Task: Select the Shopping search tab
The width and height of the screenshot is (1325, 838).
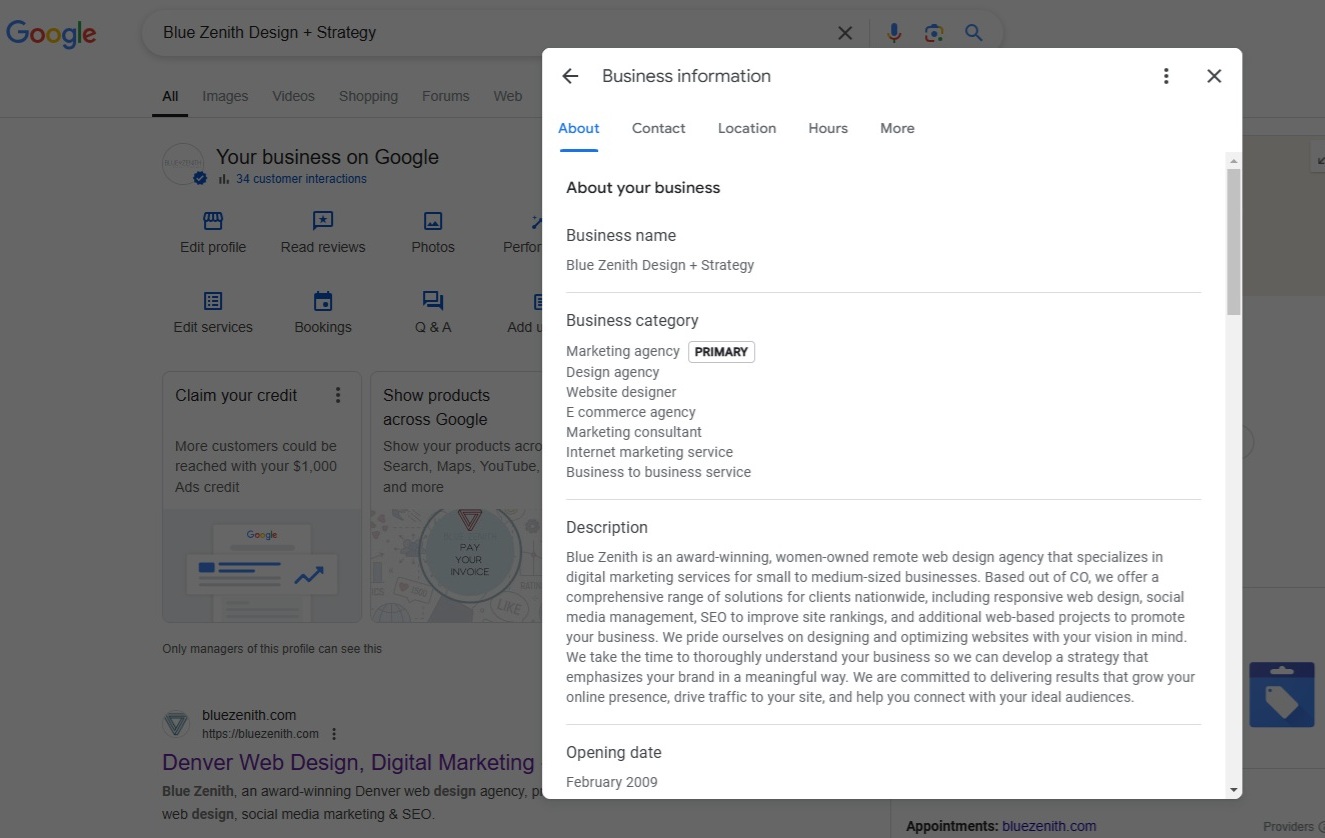Action: [x=368, y=97]
